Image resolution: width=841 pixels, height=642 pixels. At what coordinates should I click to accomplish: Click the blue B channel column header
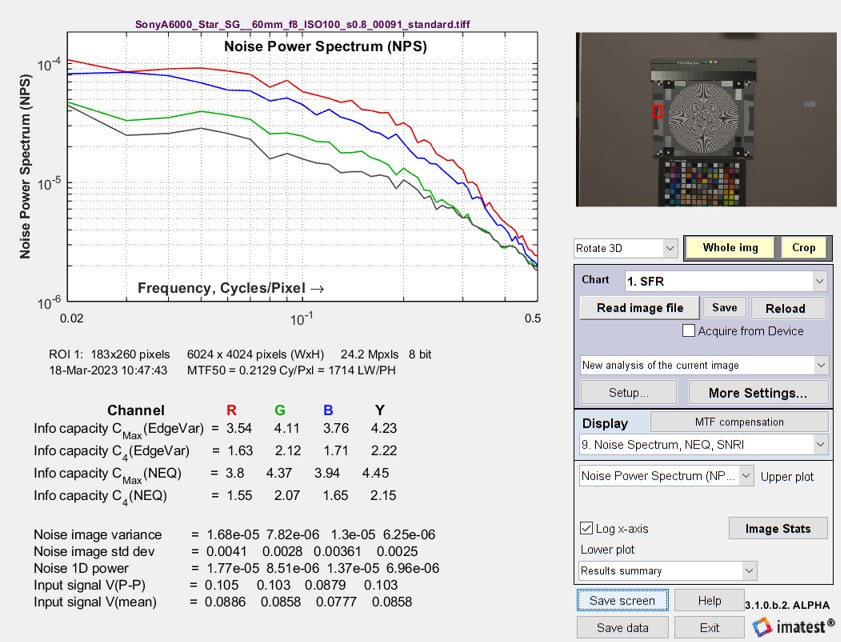click(328, 410)
